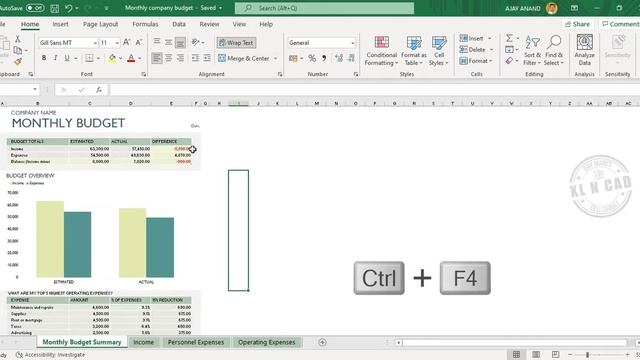Expand the Merge & Center dropdown arrow
640x360 pixels.
[x=276, y=58]
